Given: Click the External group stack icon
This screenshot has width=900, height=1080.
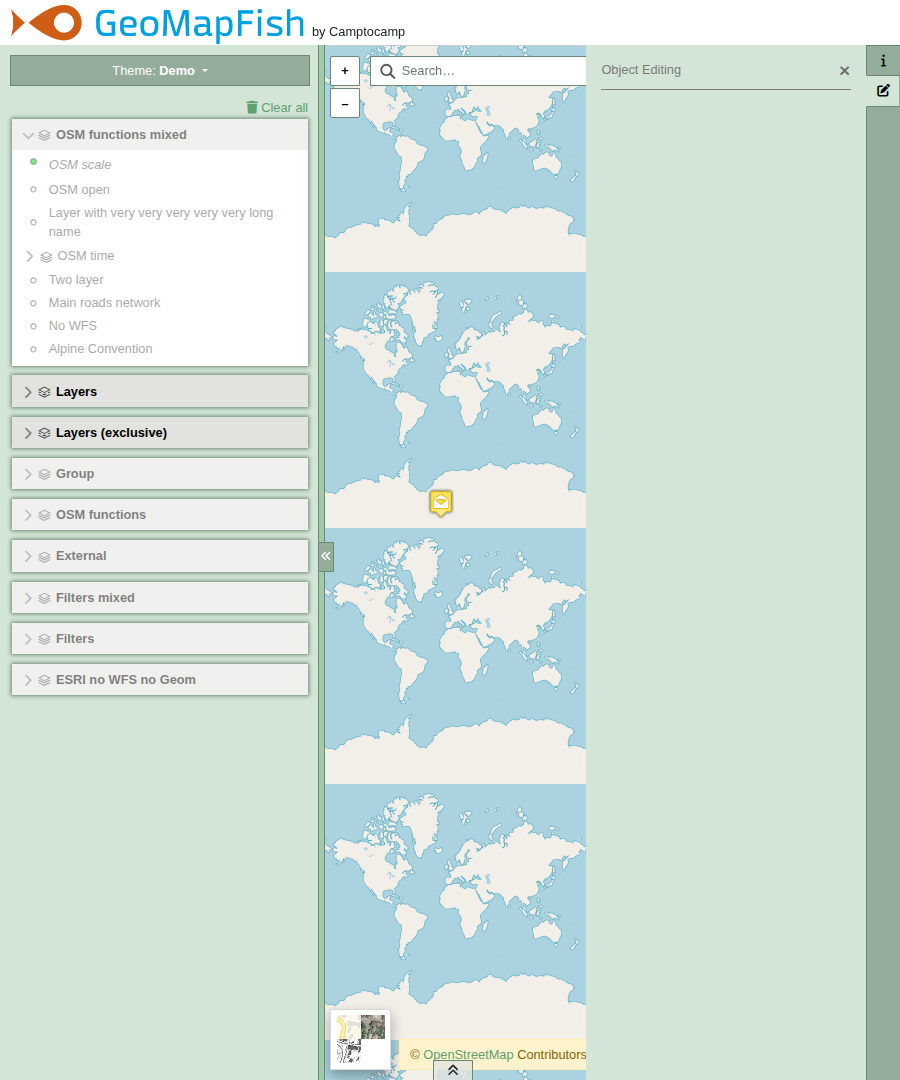Looking at the screenshot, I should [x=44, y=557].
